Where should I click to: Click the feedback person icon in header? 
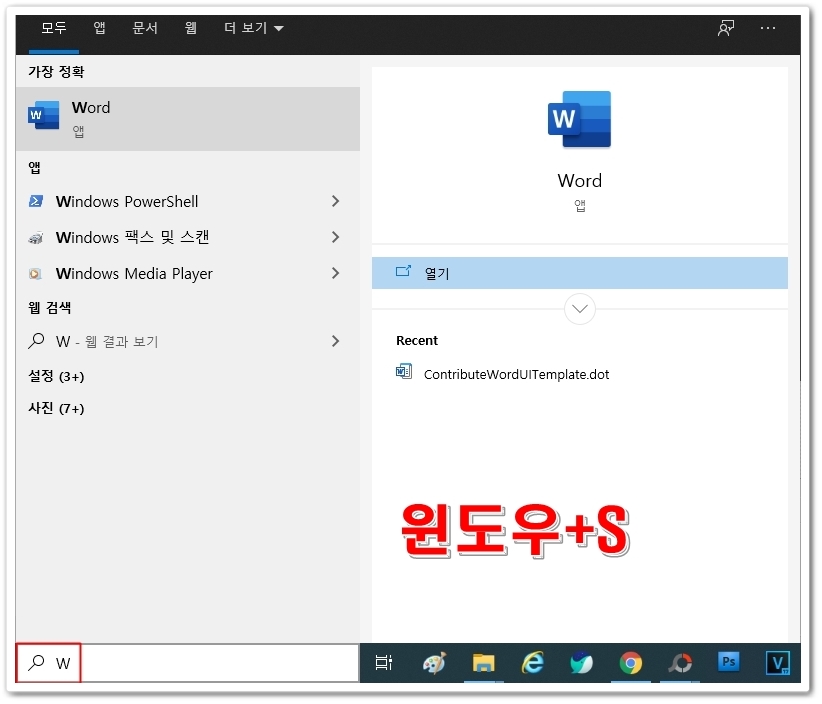pyautogui.click(x=726, y=28)
